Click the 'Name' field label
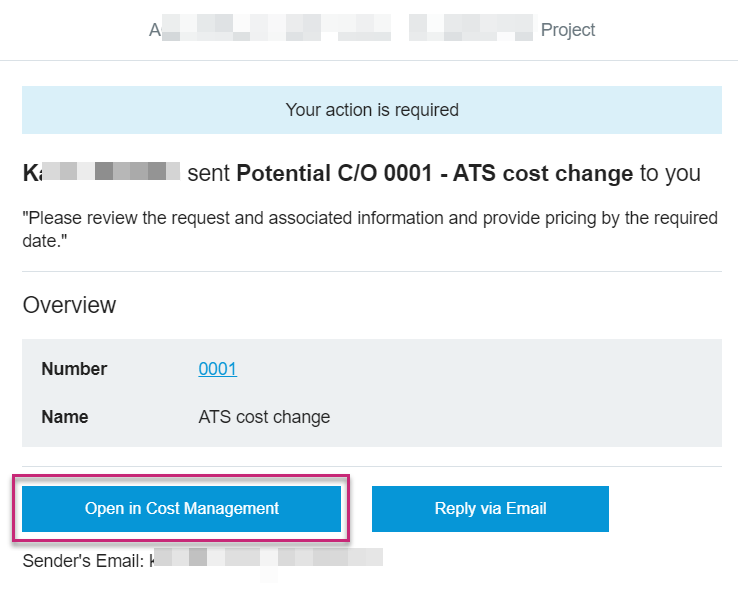The height and width of the screenshot is (610, 738). [x=64, y=417]
